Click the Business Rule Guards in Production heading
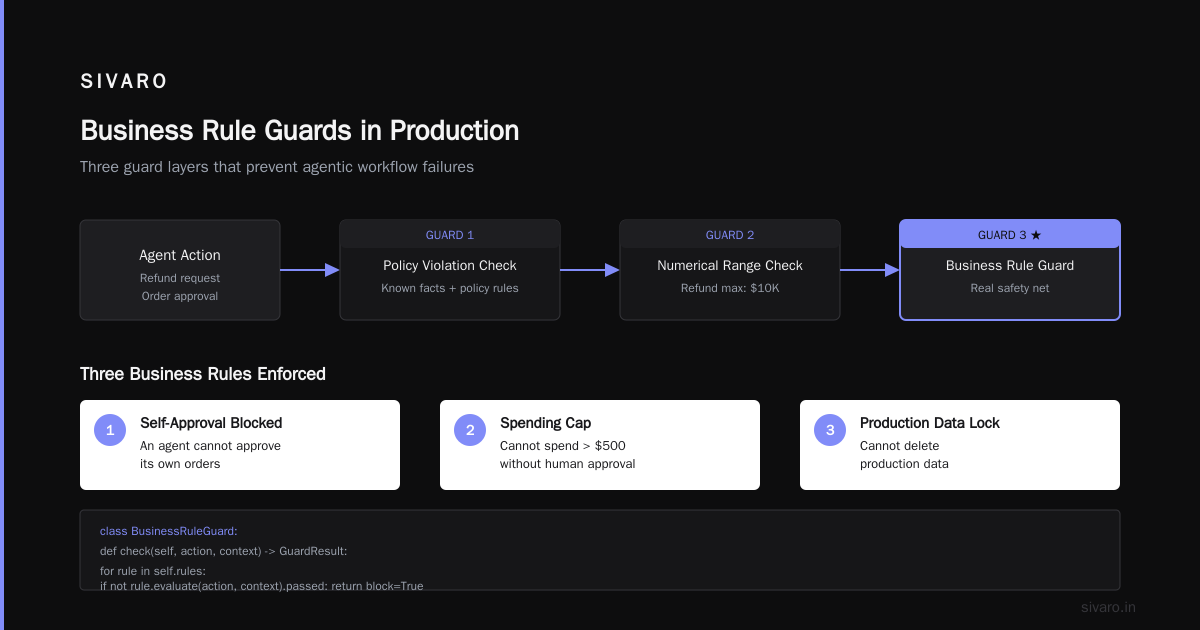 click(x=299, y=131)
